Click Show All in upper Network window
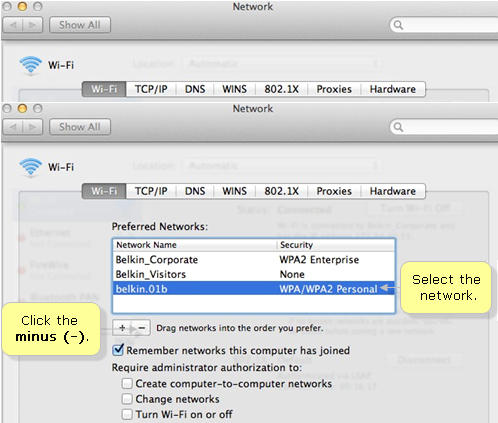The width and height of the screenshot is (498, 423). [80, 25]
